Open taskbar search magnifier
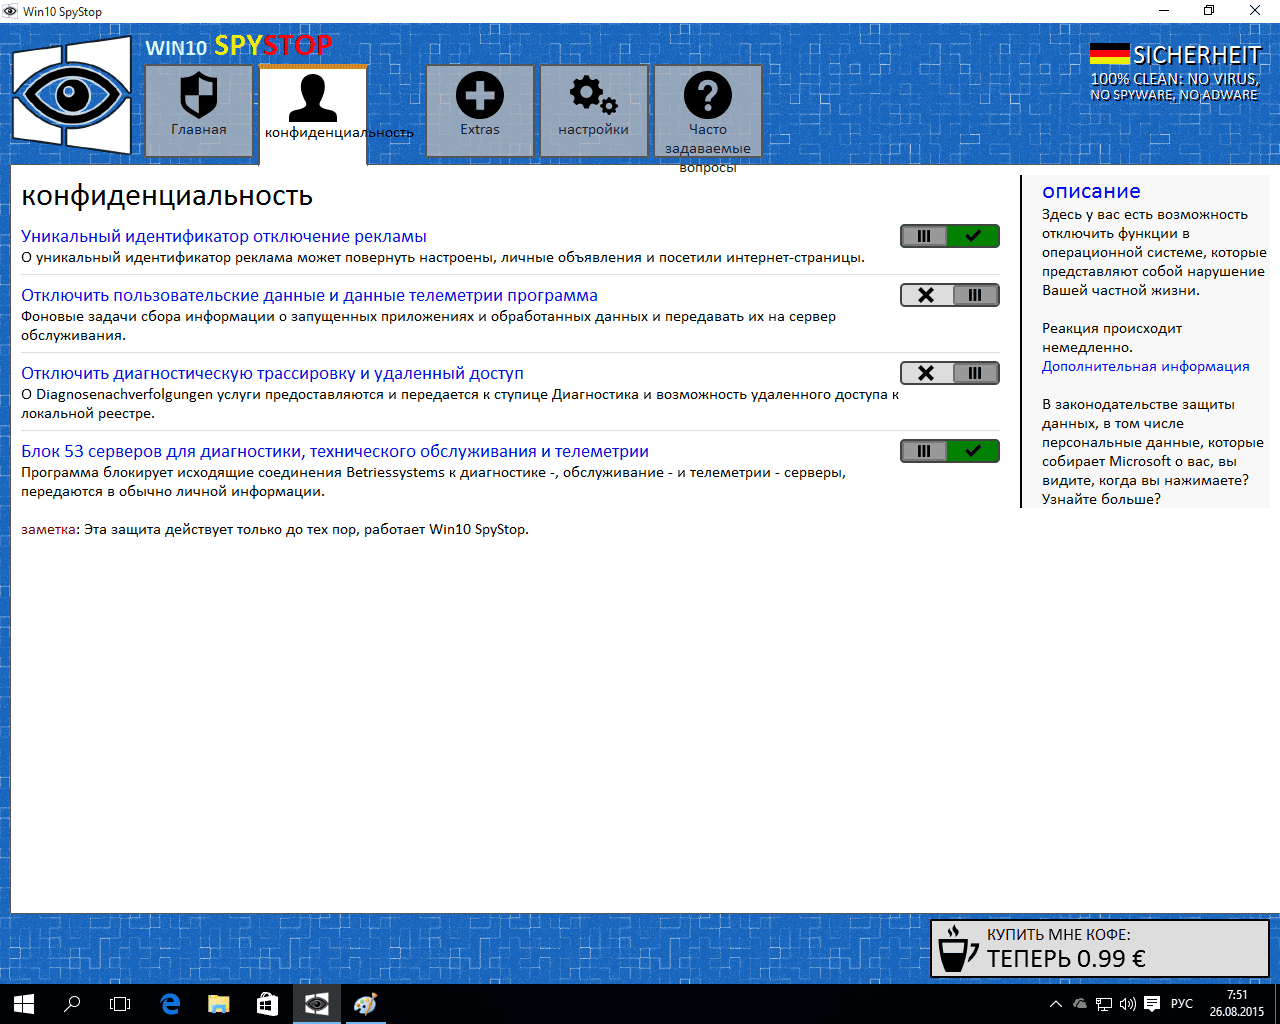Image resolution: width=1280 pixels, height=1024 pixels. click(72, 1004)
